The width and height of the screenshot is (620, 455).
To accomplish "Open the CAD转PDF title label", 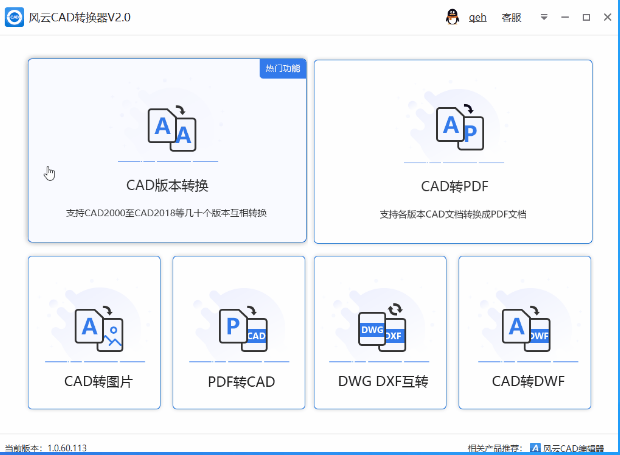I will (x=454, y=186).
